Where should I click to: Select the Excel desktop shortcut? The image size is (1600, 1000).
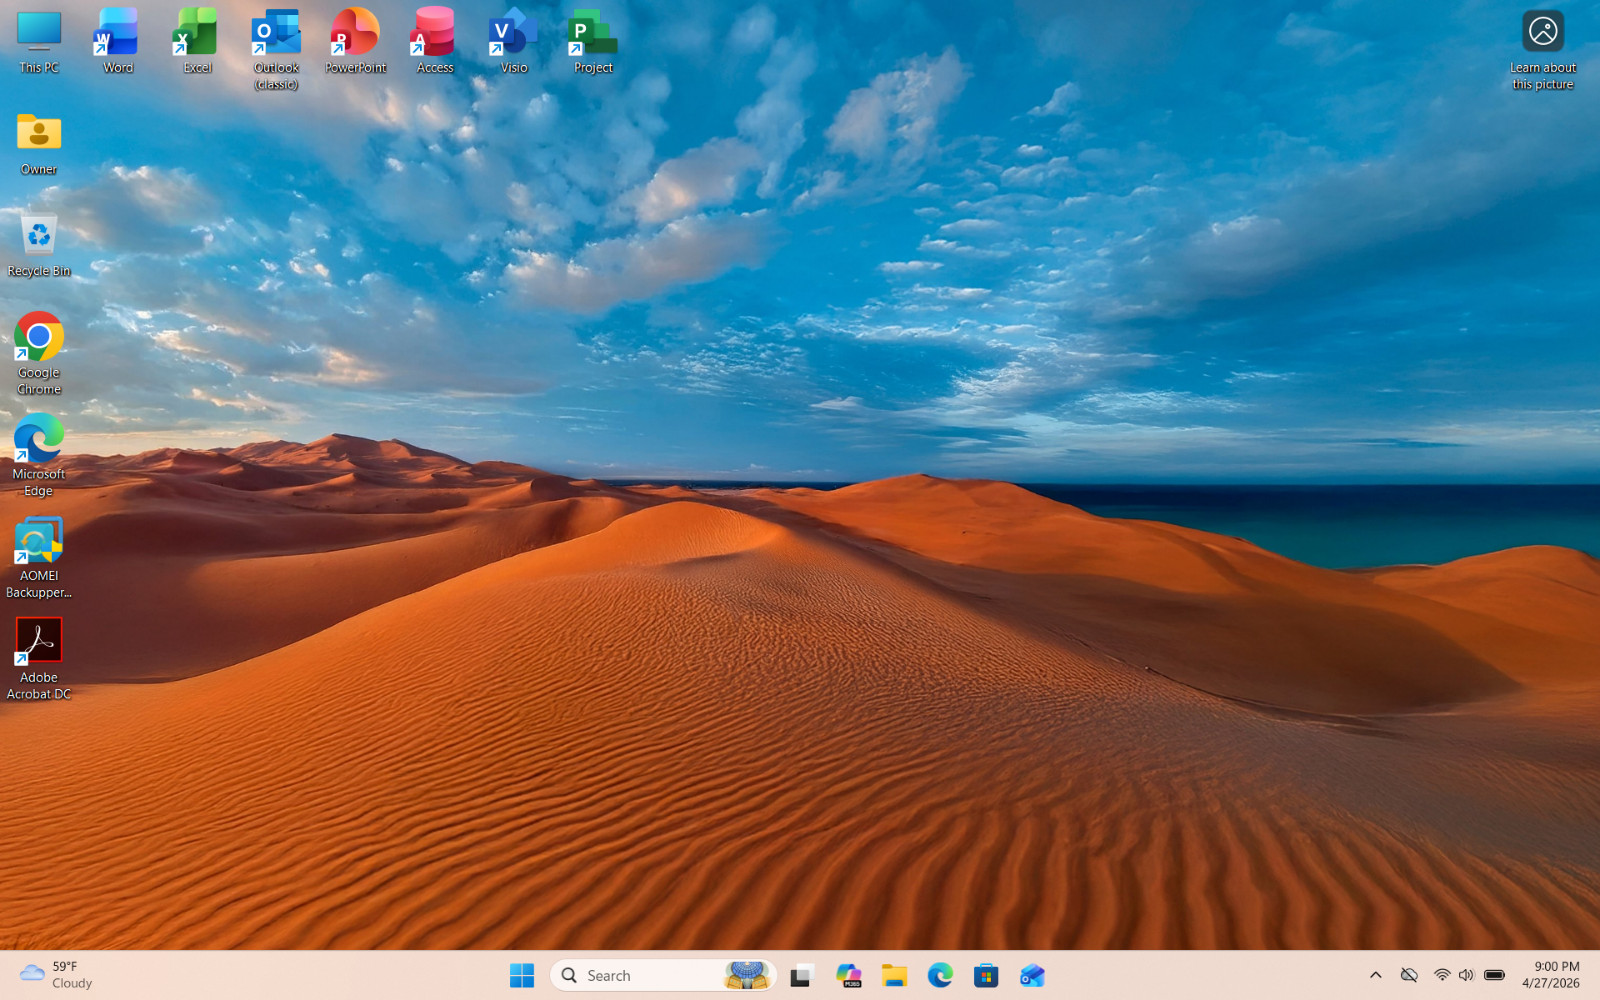click(197, 41)
